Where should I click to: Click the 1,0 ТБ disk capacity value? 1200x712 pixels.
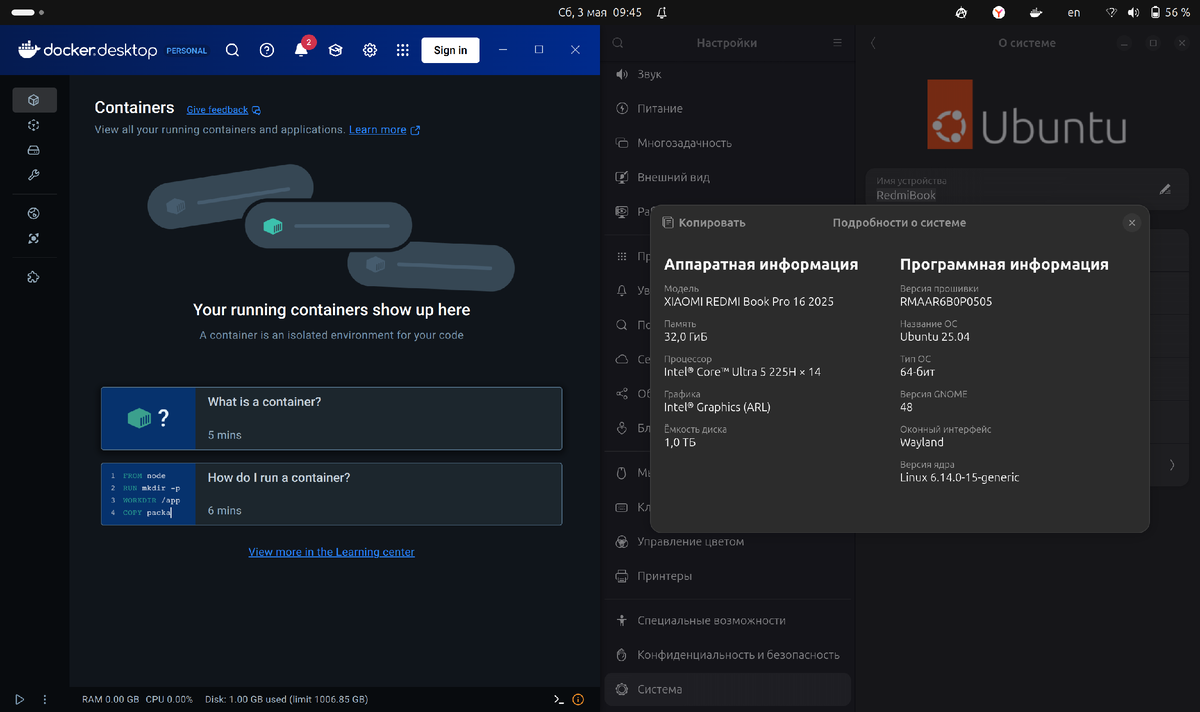tap(680, 442)
